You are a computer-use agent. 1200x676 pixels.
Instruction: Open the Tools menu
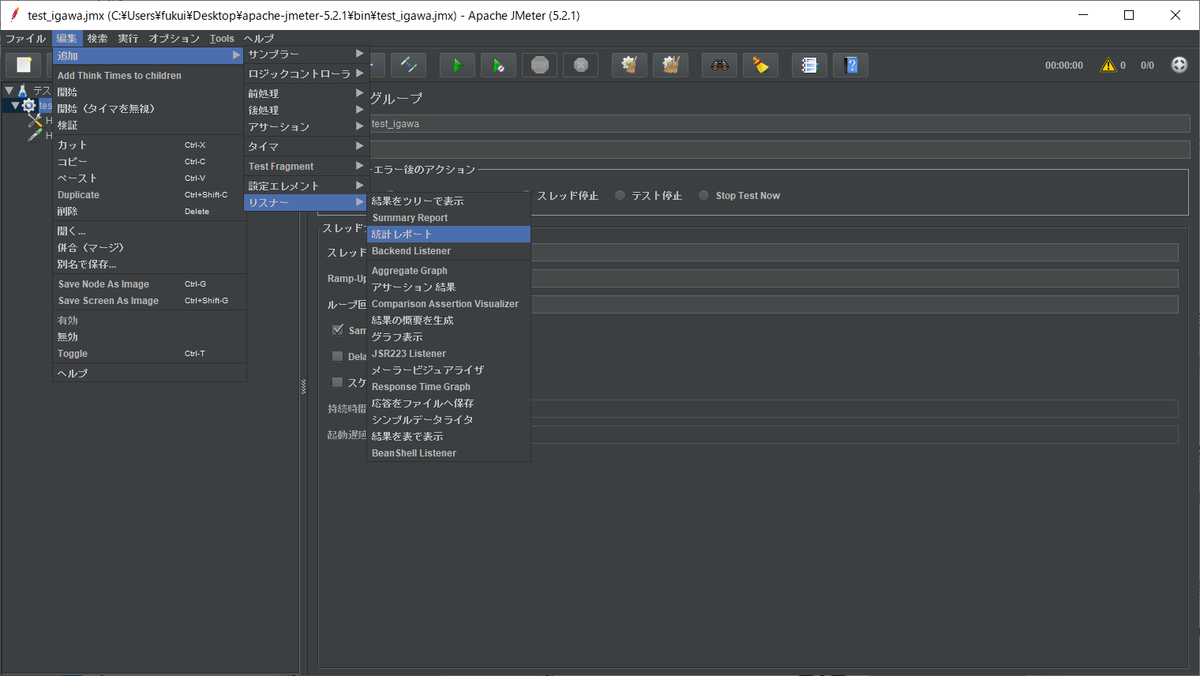point(222,38)
